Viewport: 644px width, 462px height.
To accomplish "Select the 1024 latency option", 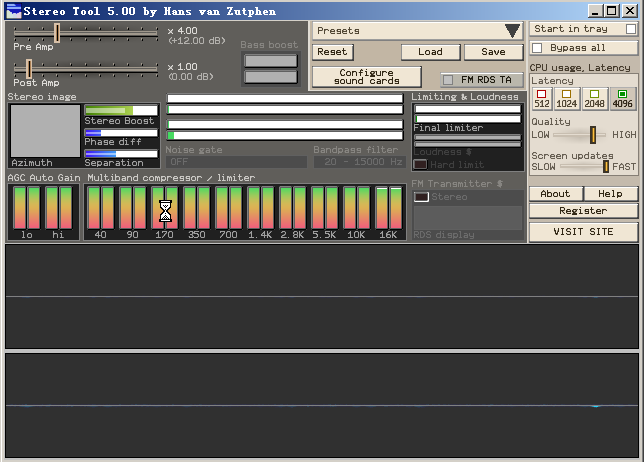I will (568, 98).
